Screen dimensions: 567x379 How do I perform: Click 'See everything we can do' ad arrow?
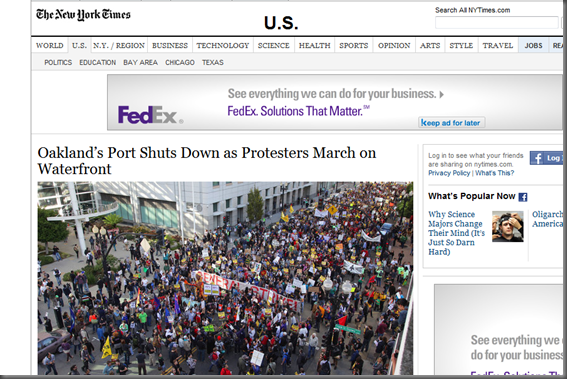(442, 95)
